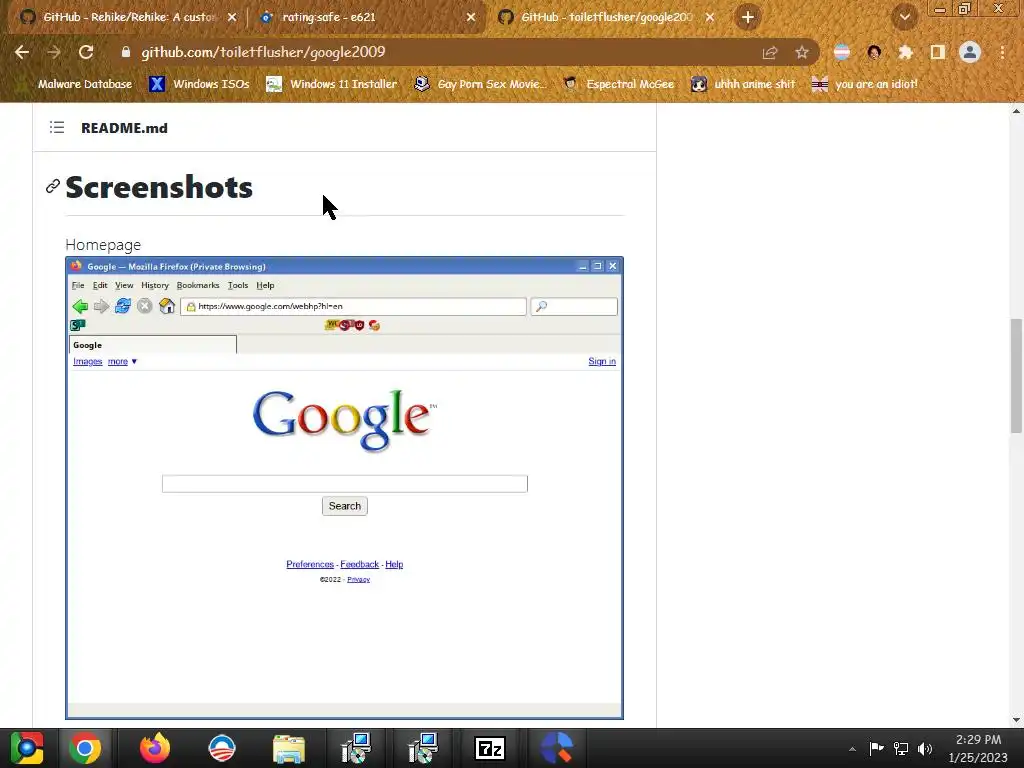Click the Screenshots heading anchor link icon

53,187
